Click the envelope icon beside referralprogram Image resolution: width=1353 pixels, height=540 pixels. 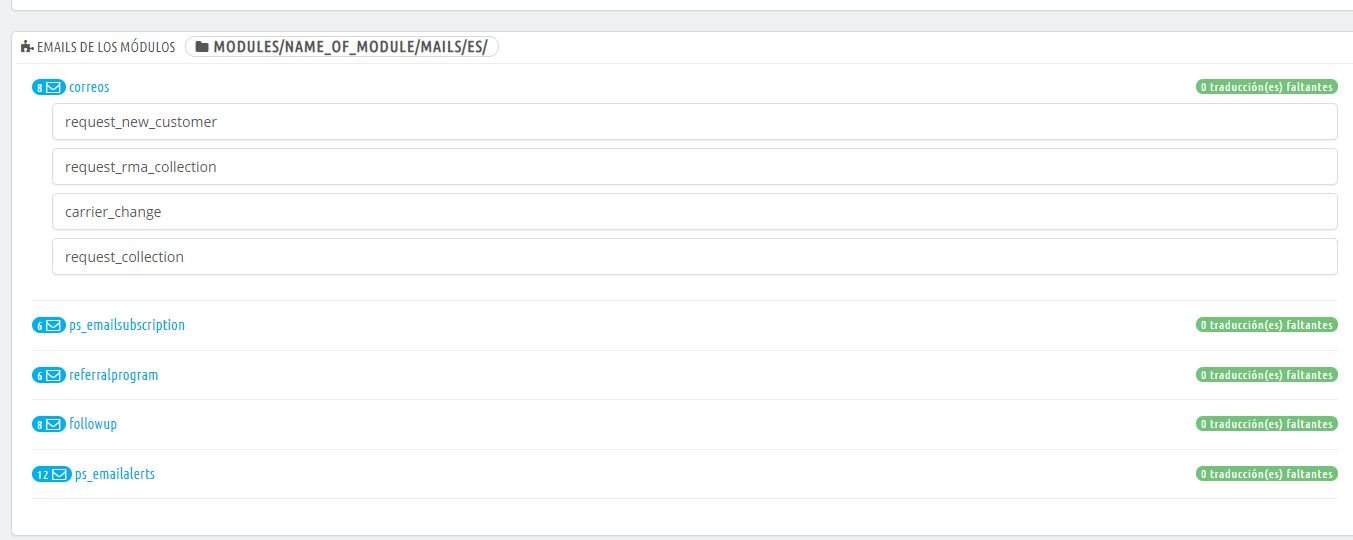pyautogui.click(x=55, y=375)
